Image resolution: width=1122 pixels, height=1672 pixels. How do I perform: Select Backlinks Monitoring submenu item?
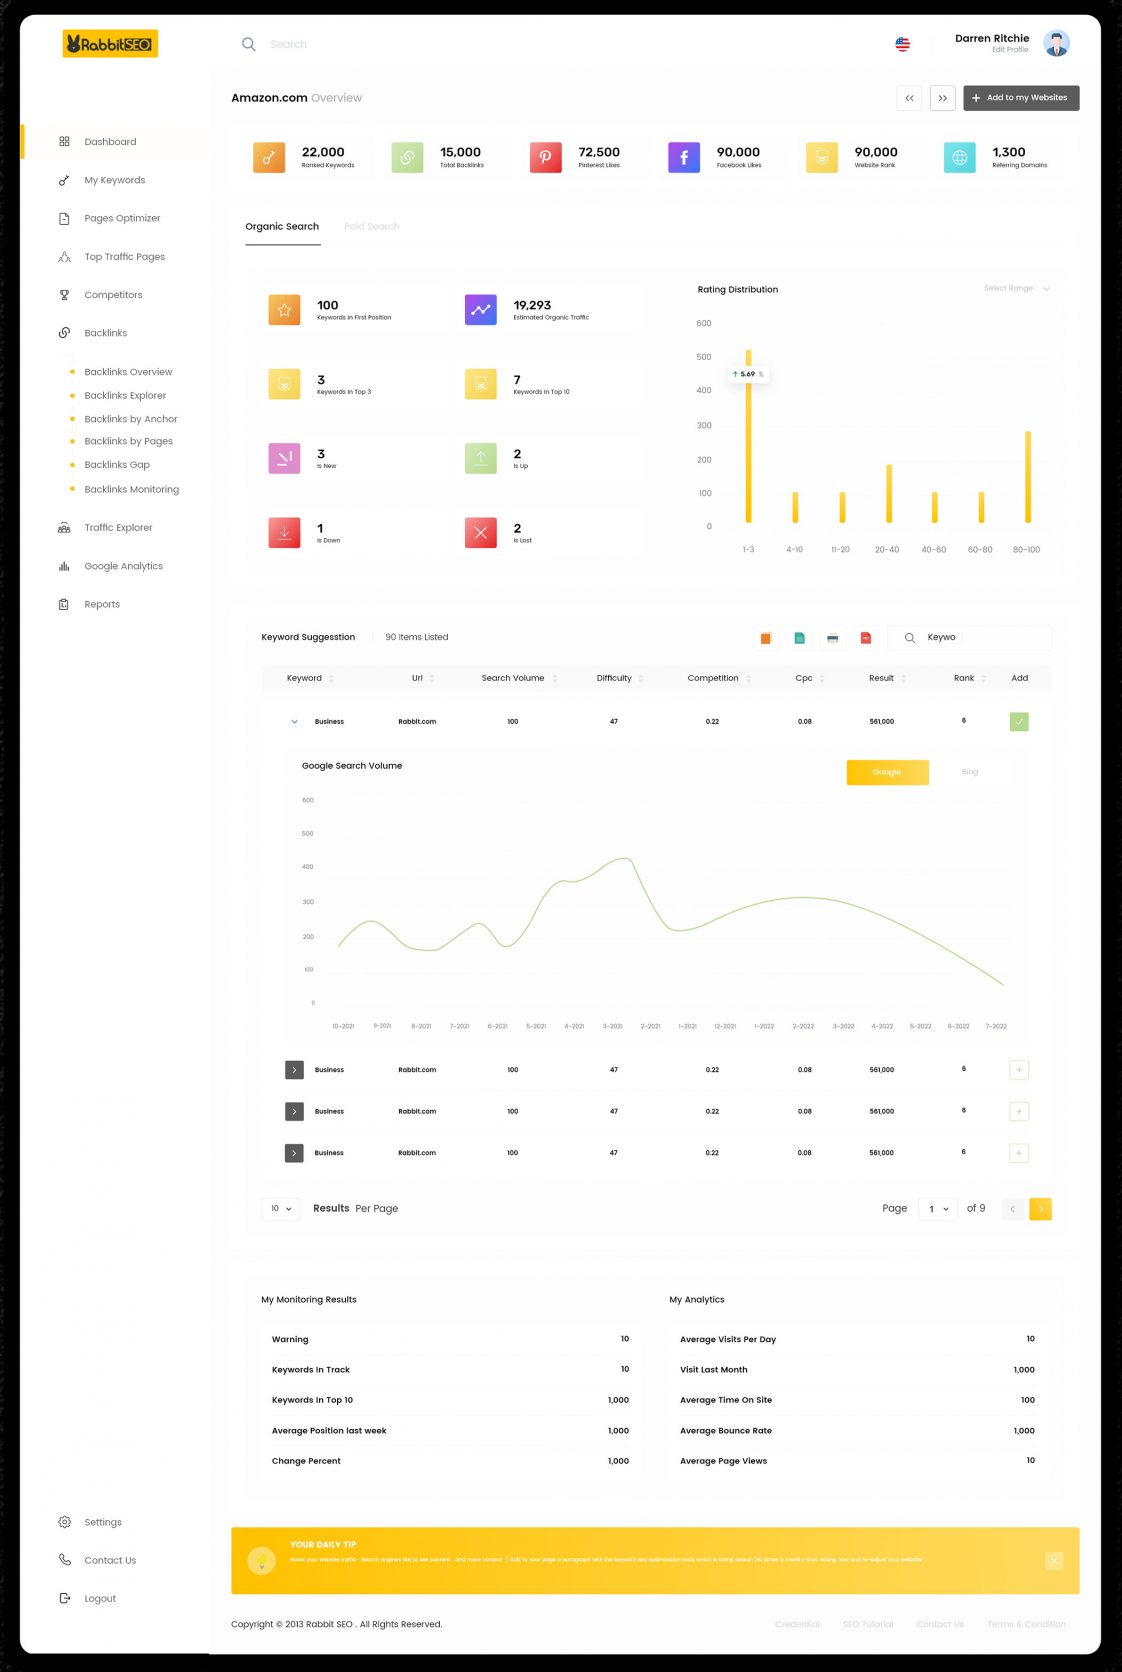point(132,489)
